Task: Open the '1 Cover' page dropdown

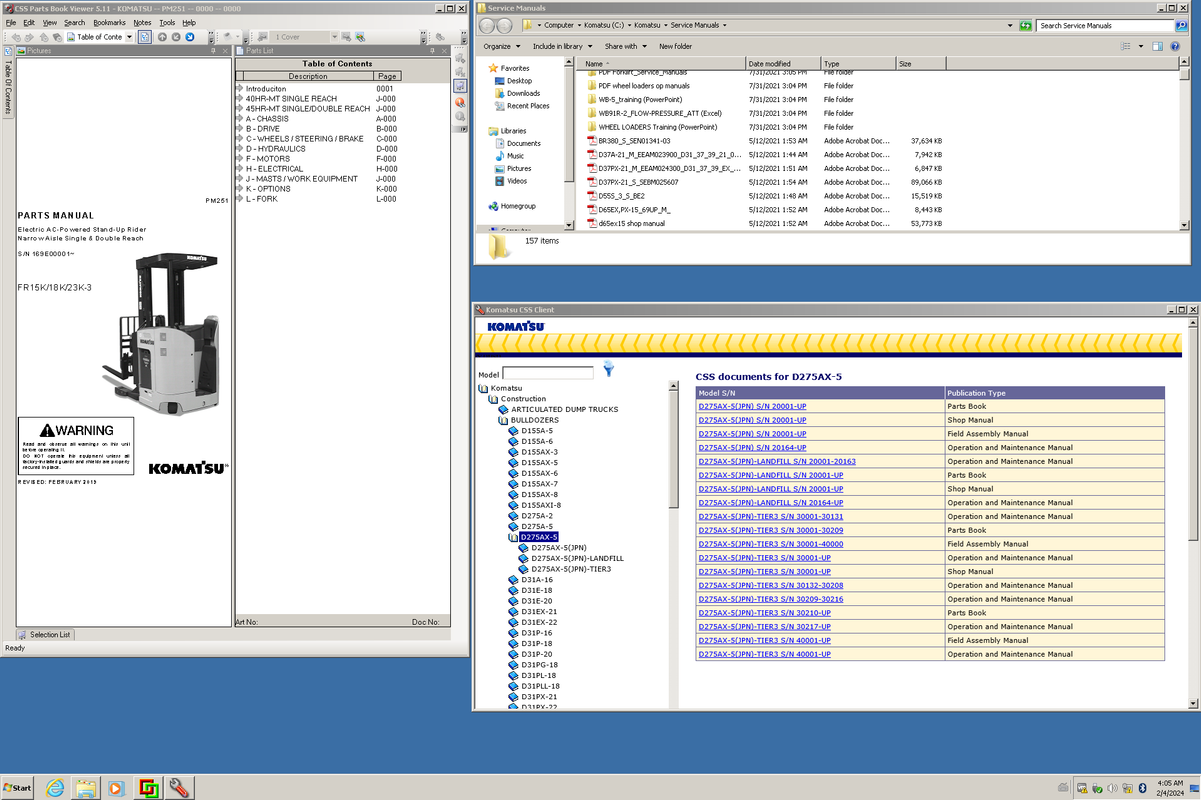Action: tap(333, 37)
